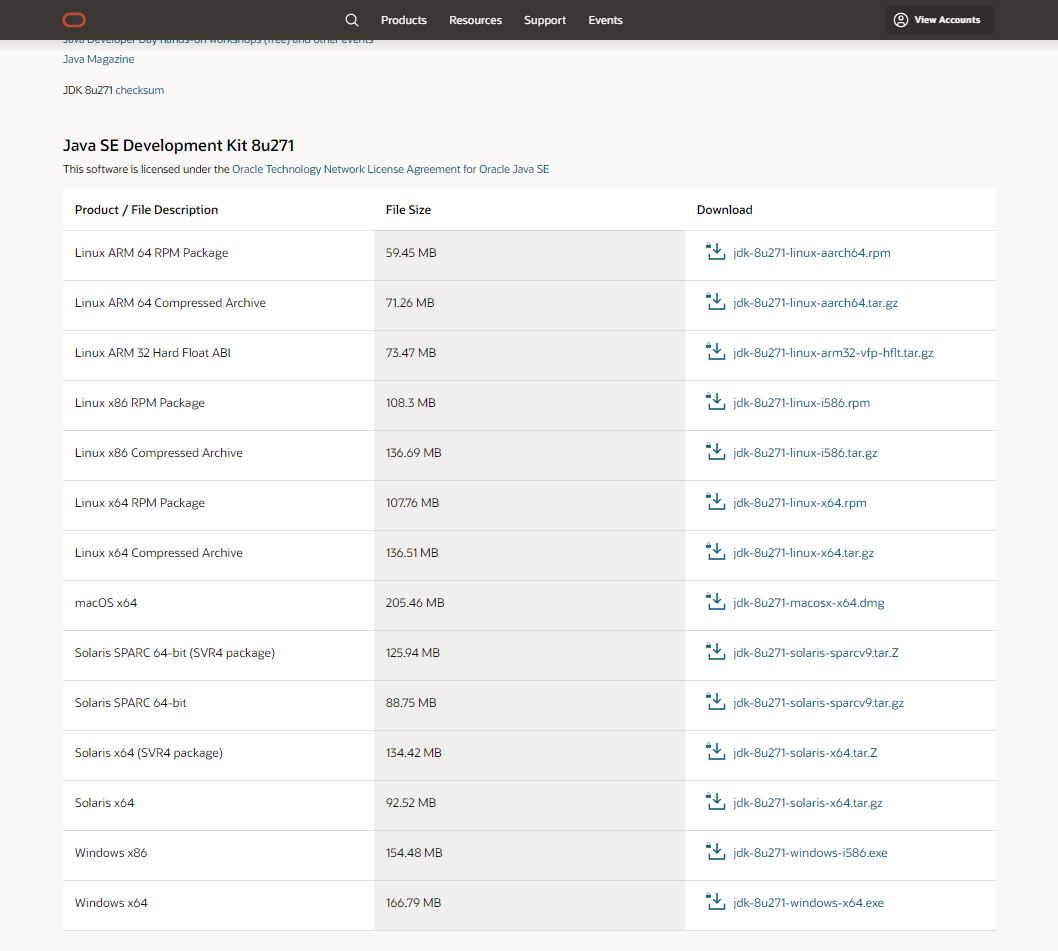This screenshot has height=951, width=1058.
Task: Select the 'Windows x86' description text
Action: coord(111,852)
